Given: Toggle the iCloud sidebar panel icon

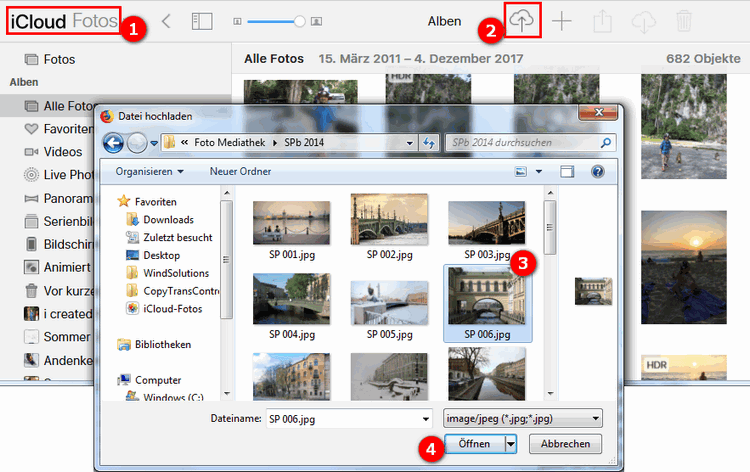Looking at the screenshot, I should click(x=202, y=21).
